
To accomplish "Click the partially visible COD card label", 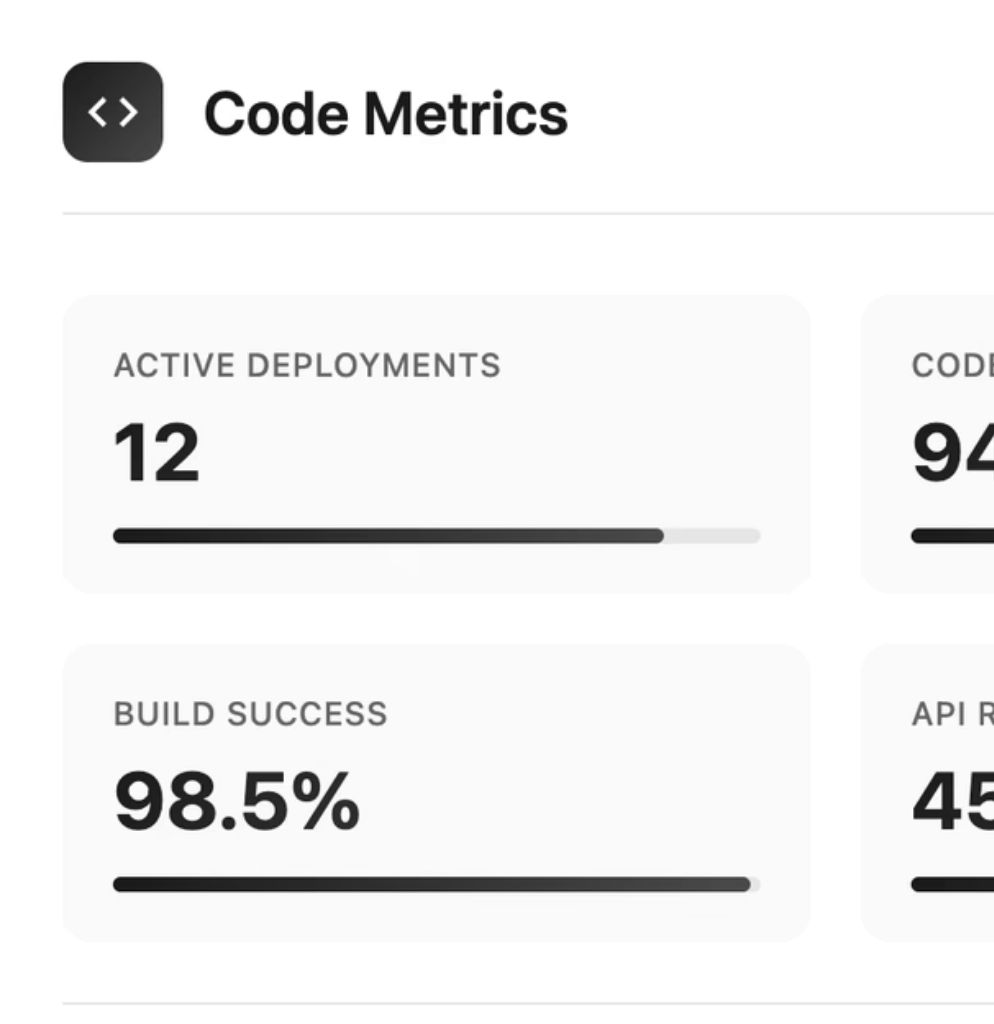I will tap(951, 366).
